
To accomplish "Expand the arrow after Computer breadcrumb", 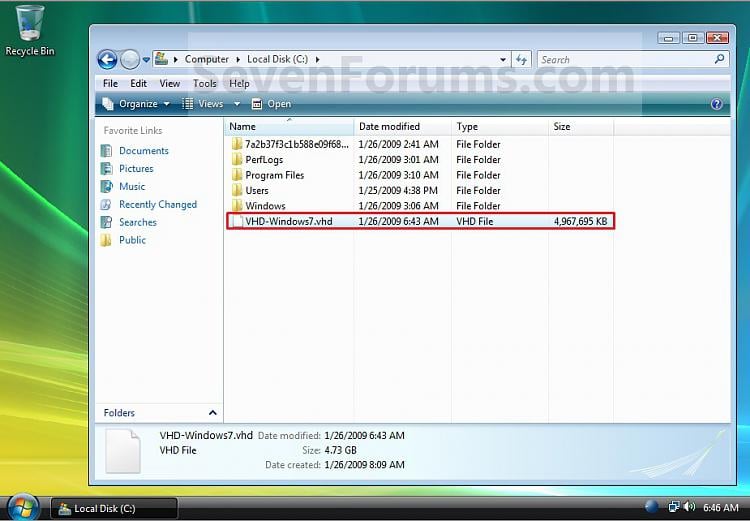I will [x=238, y=59].
